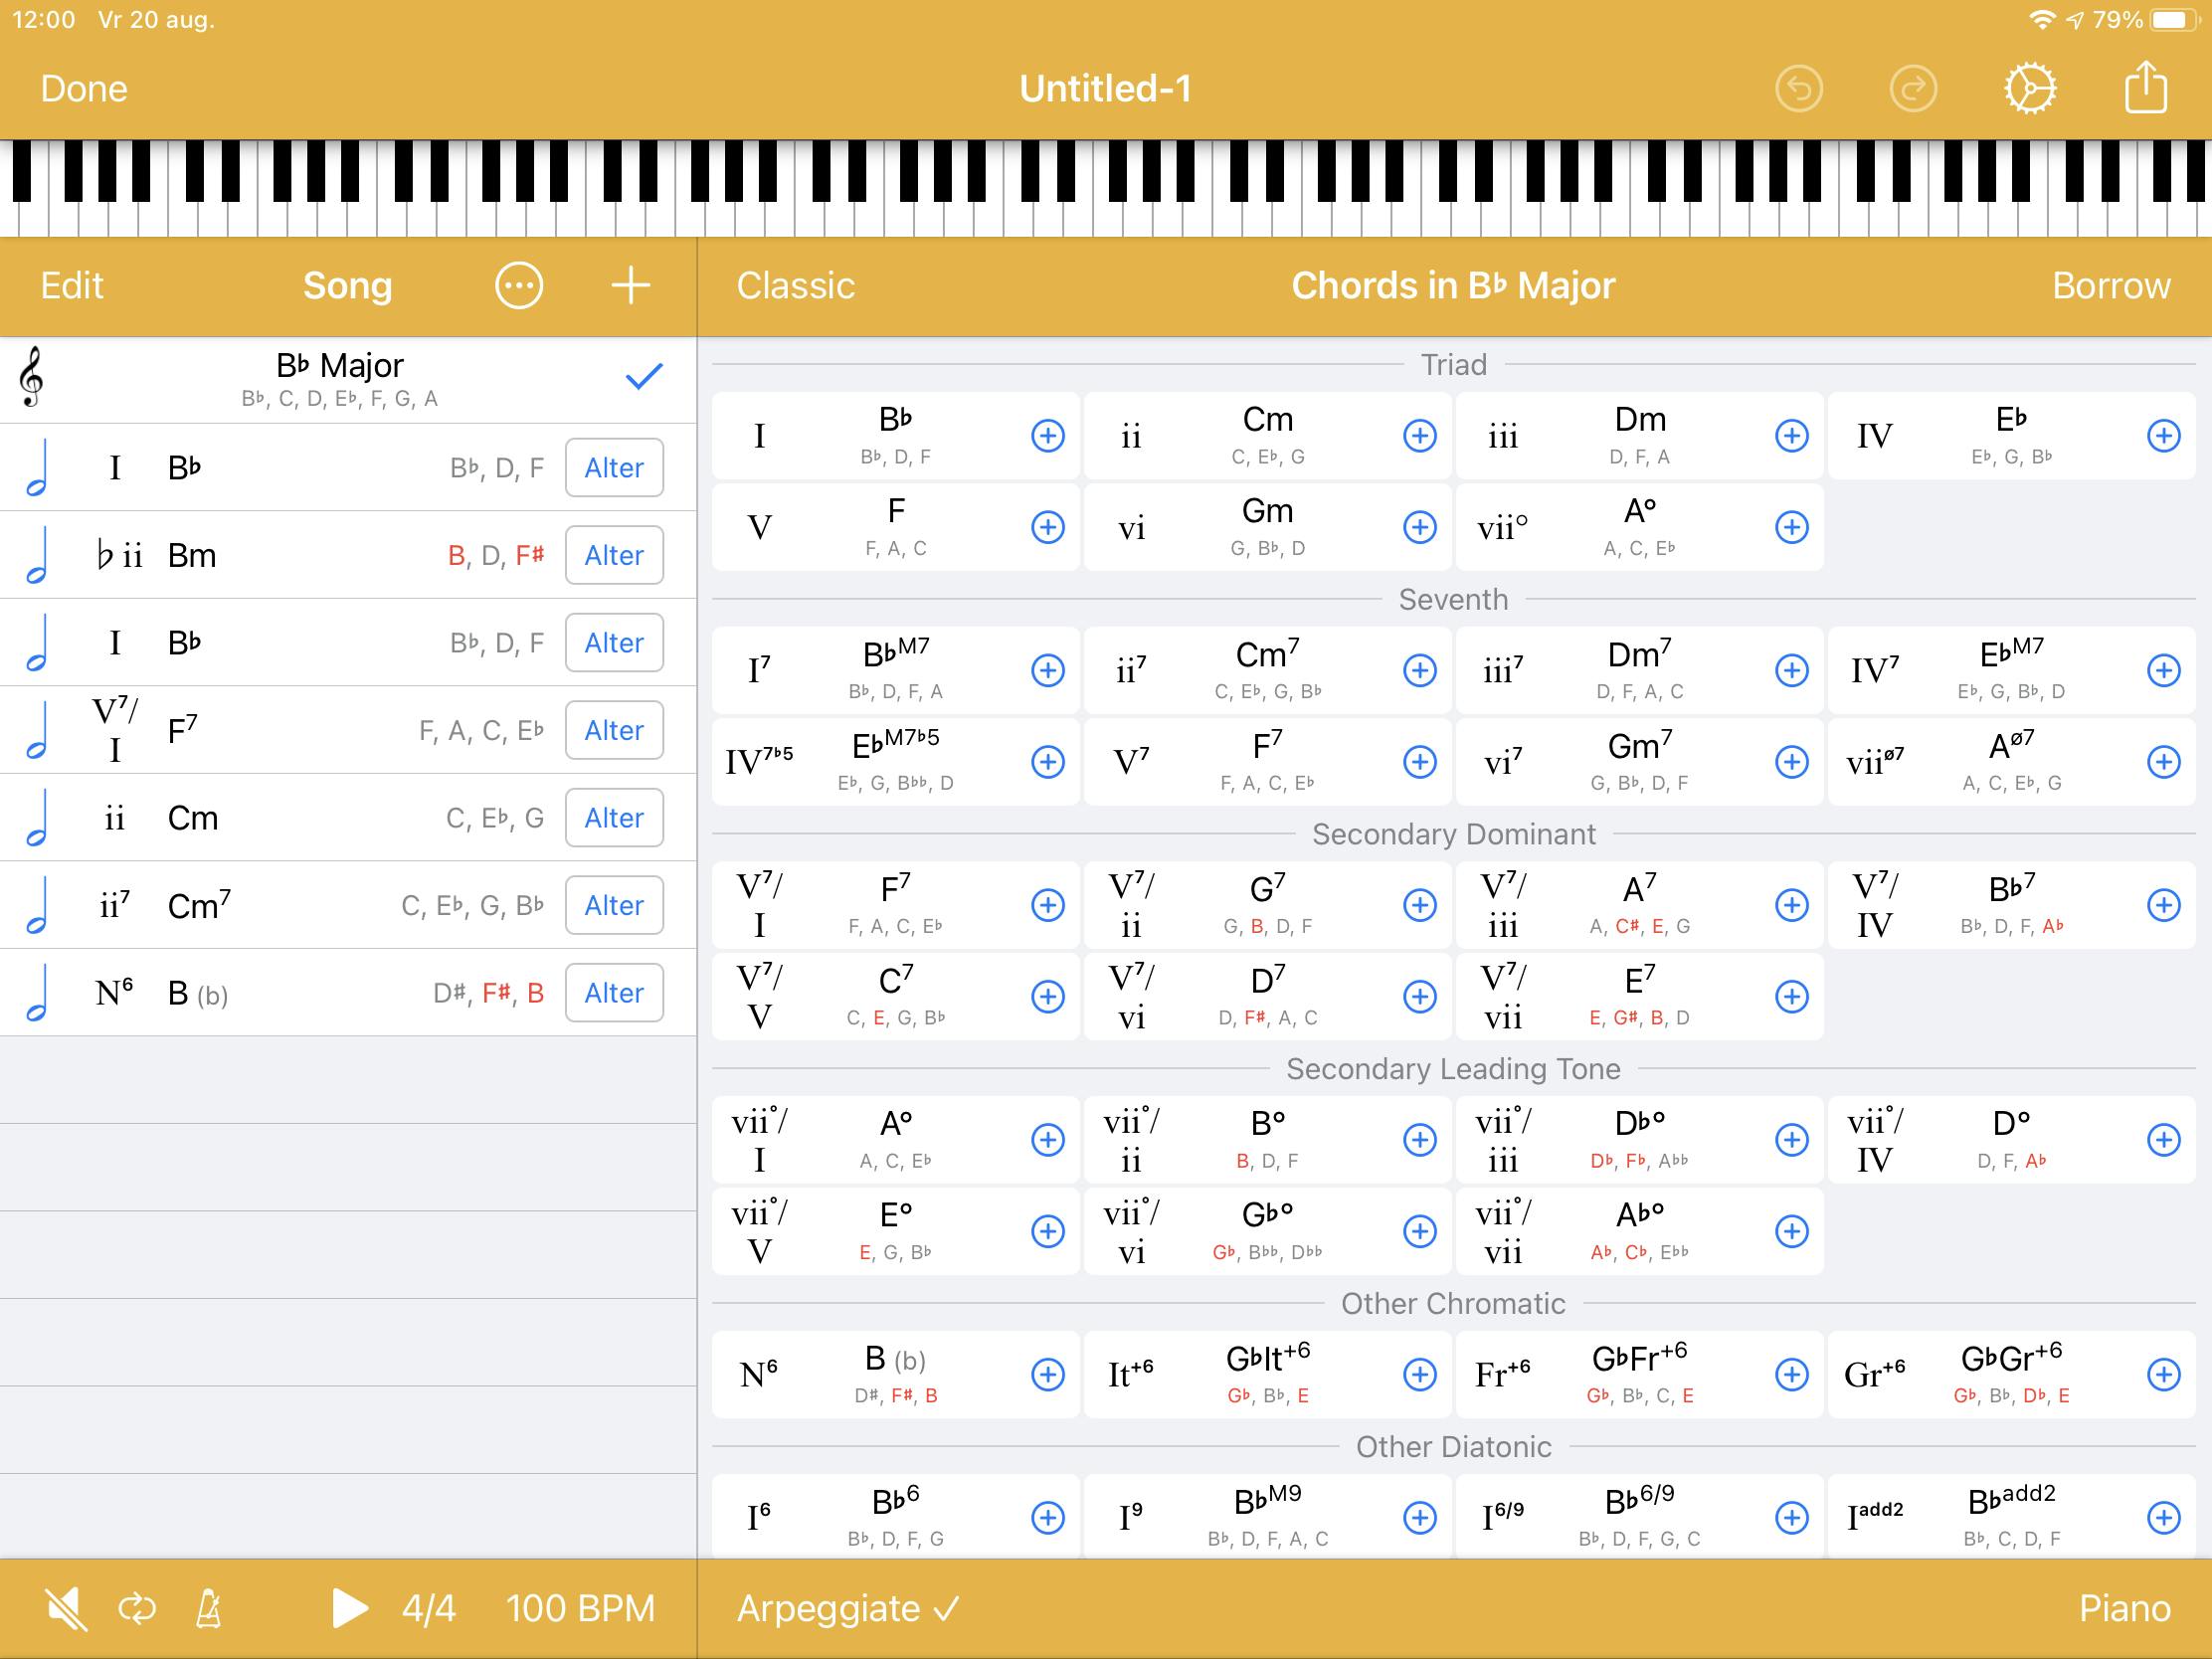This screenshot has height=1659, width=2212.
Task: Tap the redo arrow icon
Action: [1913, 89]
